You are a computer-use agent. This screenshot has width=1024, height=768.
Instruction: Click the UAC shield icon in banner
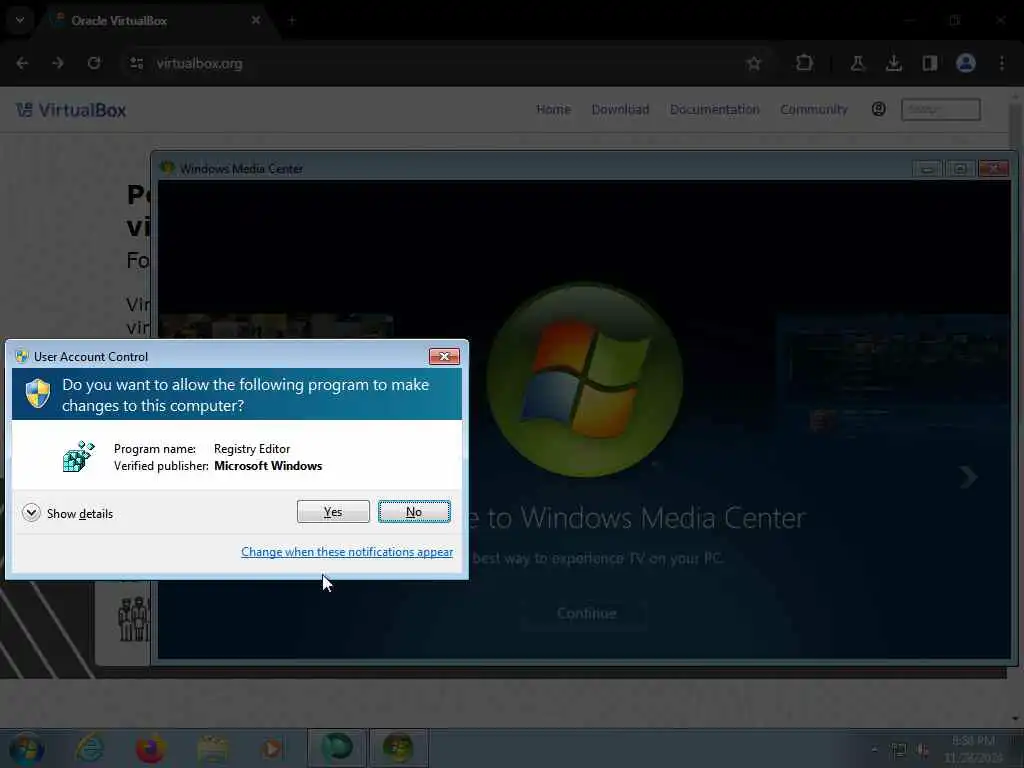click(x=38, y=394)
